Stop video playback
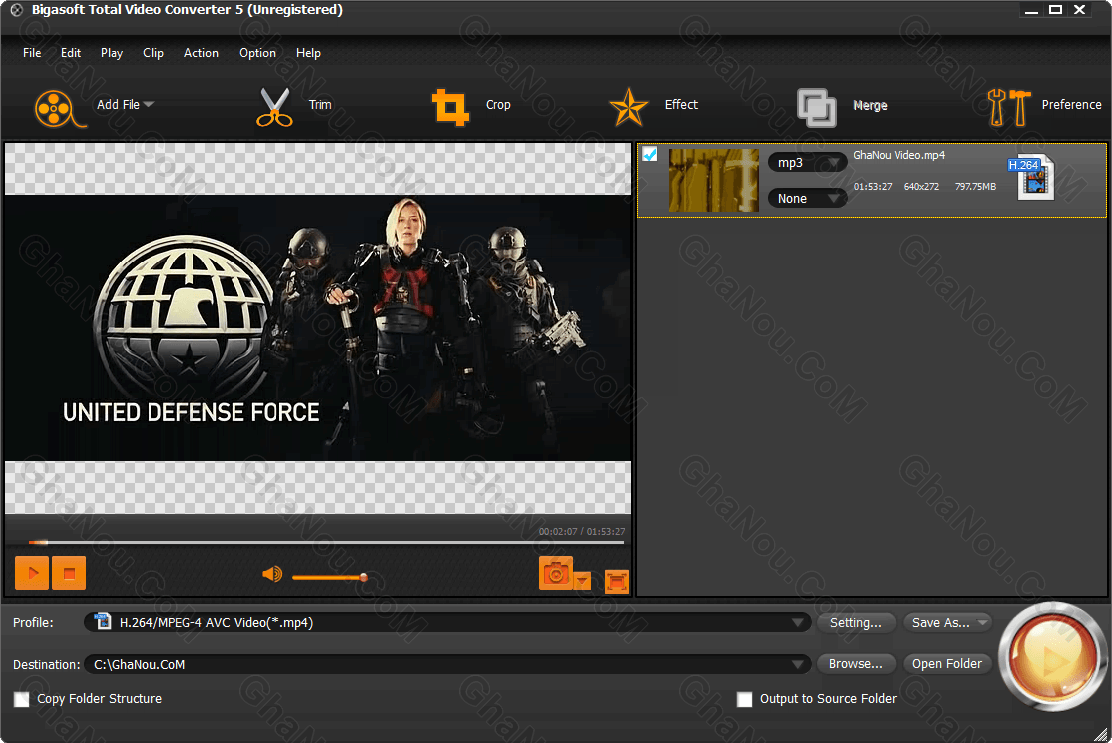Viewport: 1112px width, 743px height. (x=69, y=573)
